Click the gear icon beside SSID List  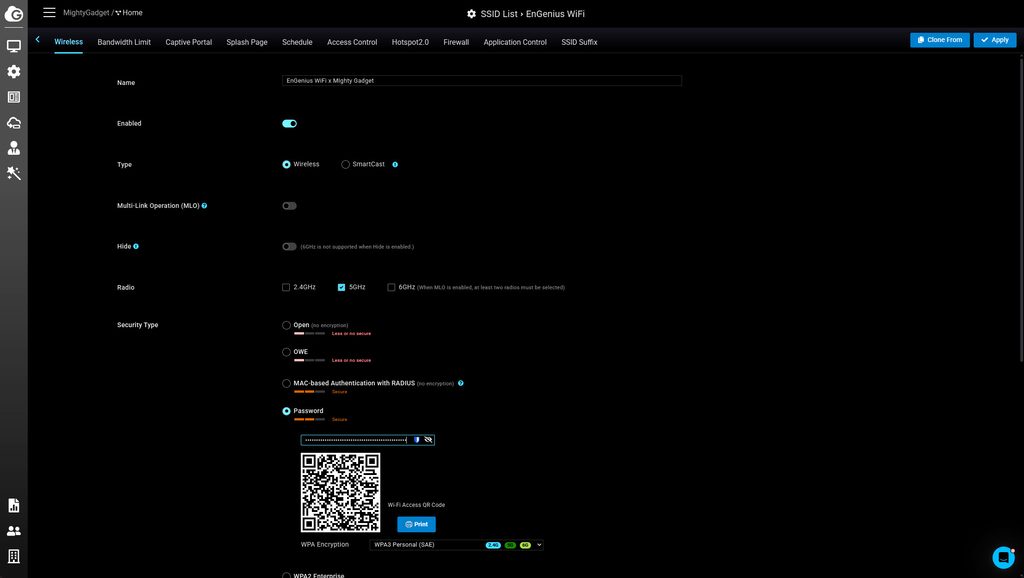[472, 14]
